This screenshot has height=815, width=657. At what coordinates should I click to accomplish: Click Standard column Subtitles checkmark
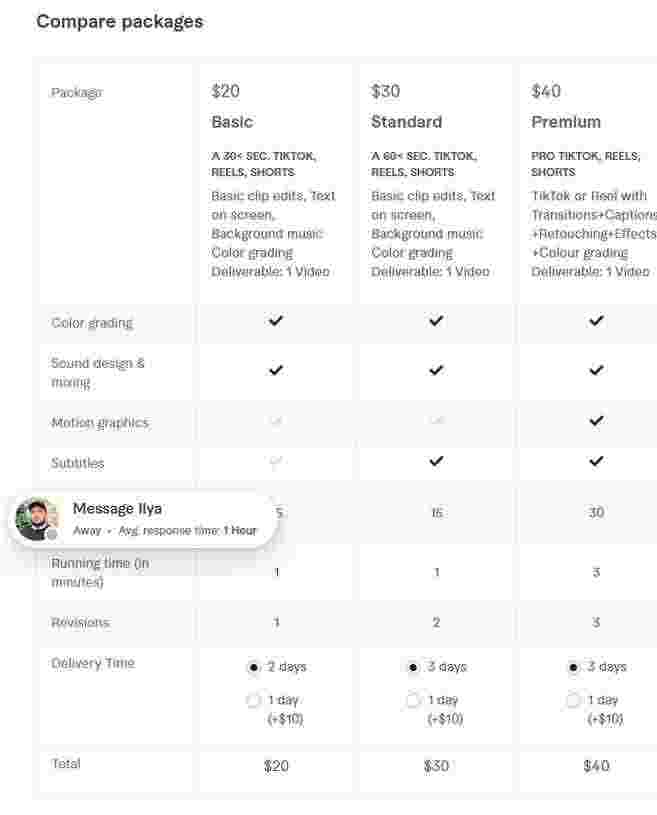[x=436, y=461]
